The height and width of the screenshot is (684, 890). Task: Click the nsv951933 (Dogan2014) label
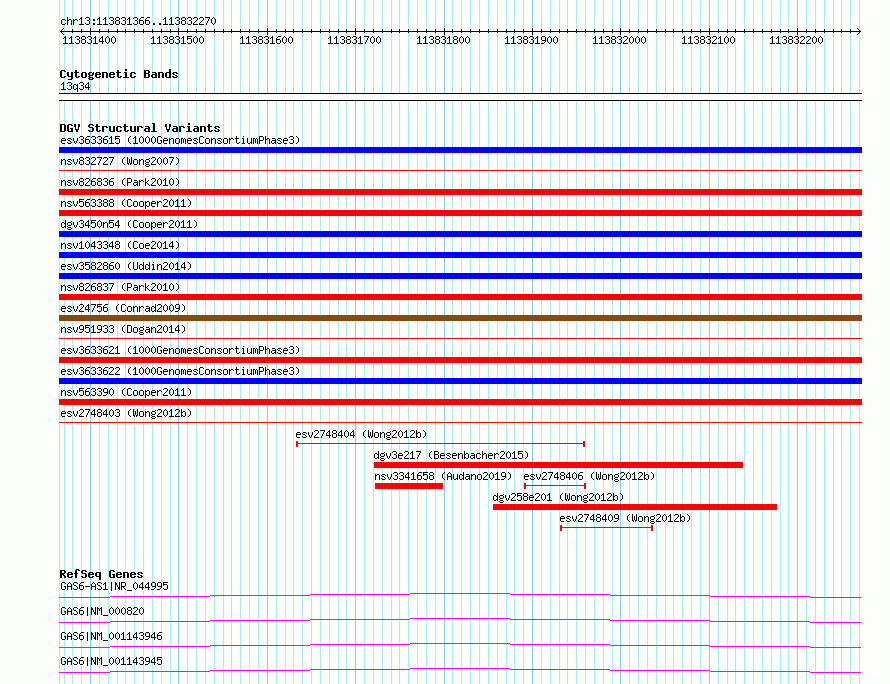pyautogui.click(x=123, y=329)
